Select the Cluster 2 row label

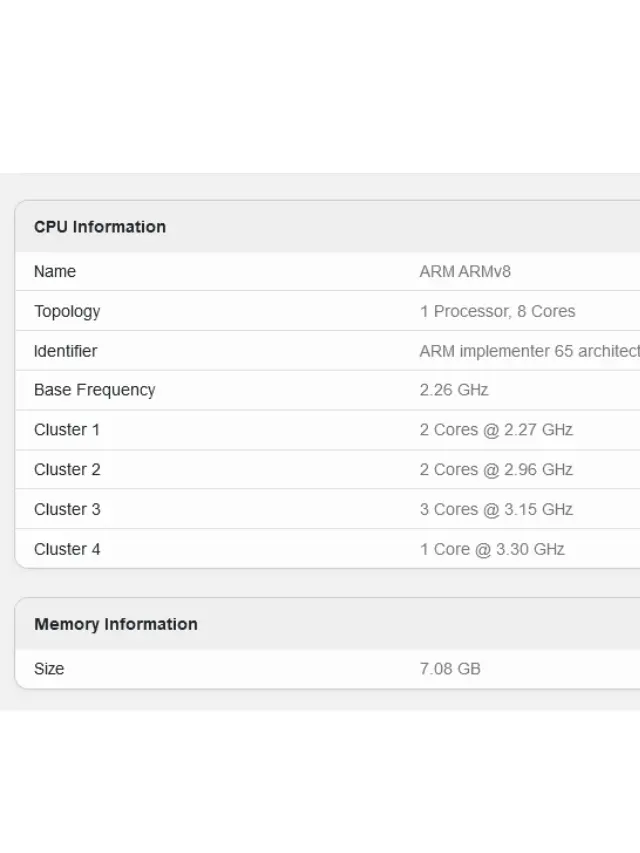point(67,469)
